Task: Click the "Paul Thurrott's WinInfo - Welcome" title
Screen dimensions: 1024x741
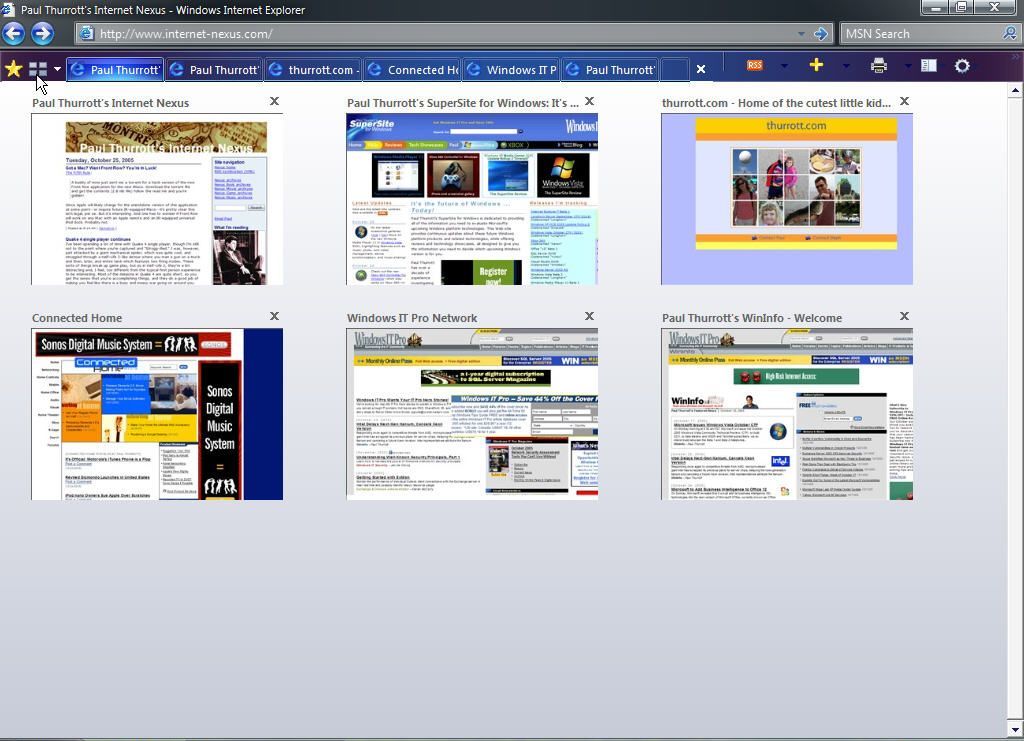Action: coord(752,318)
